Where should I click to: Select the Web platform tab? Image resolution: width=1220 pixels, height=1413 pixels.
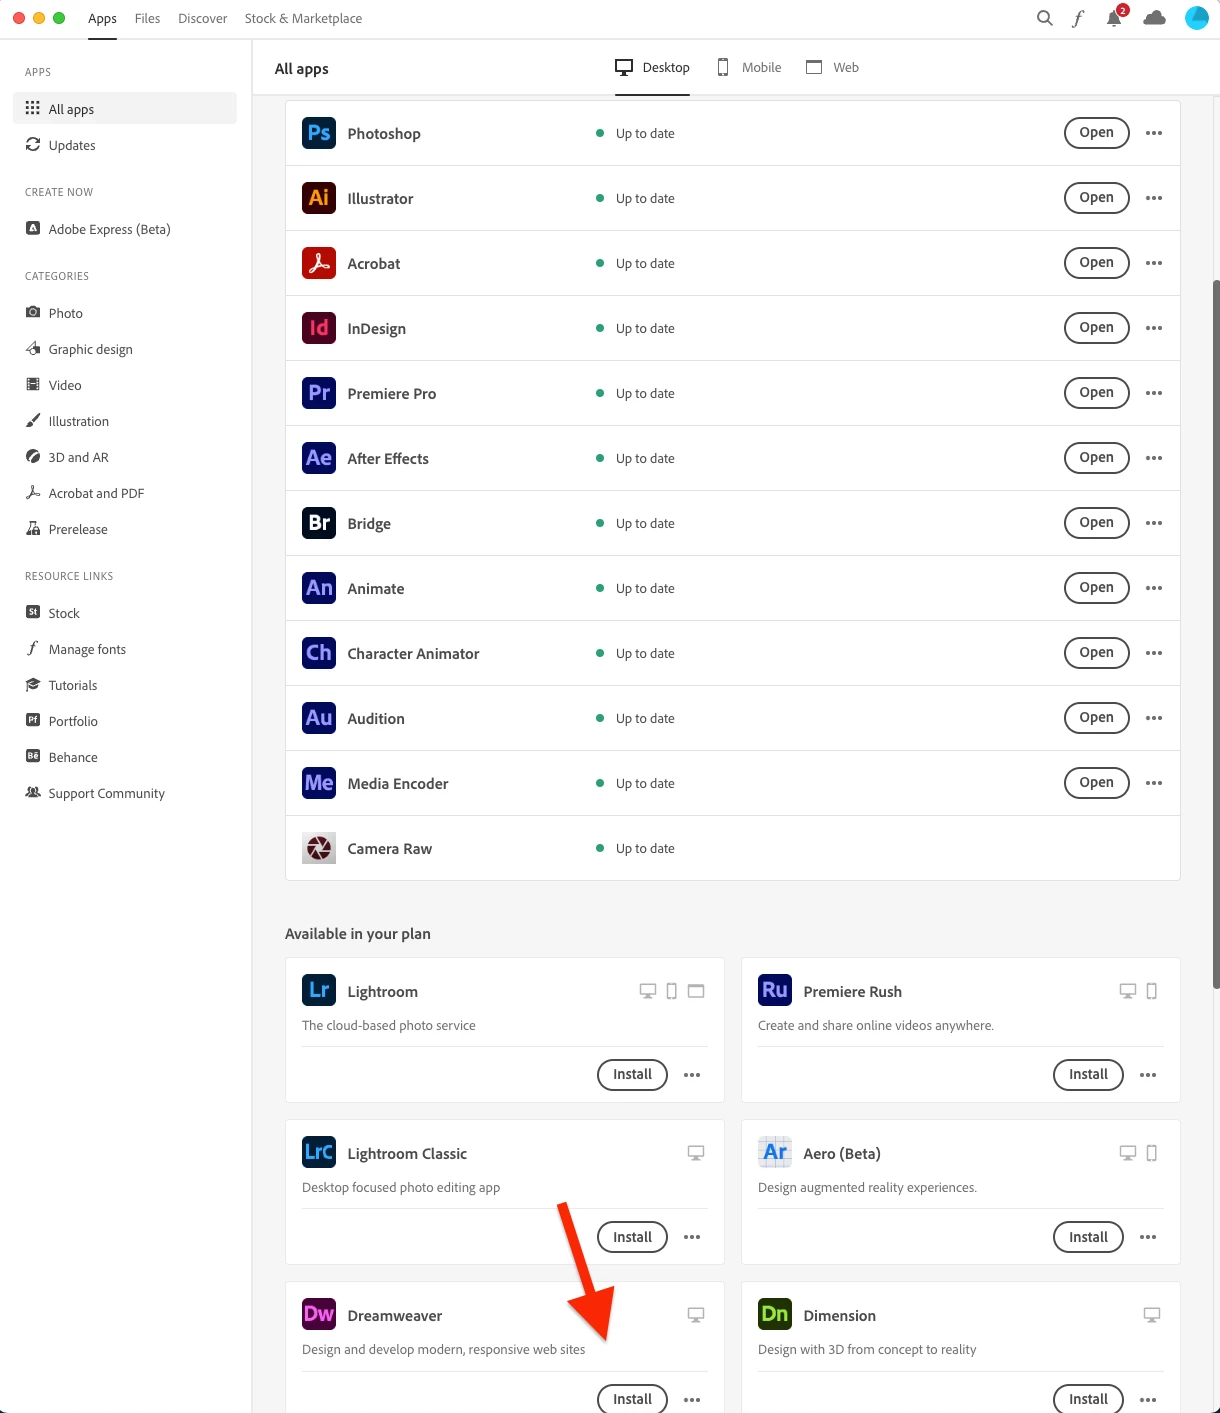833,67
